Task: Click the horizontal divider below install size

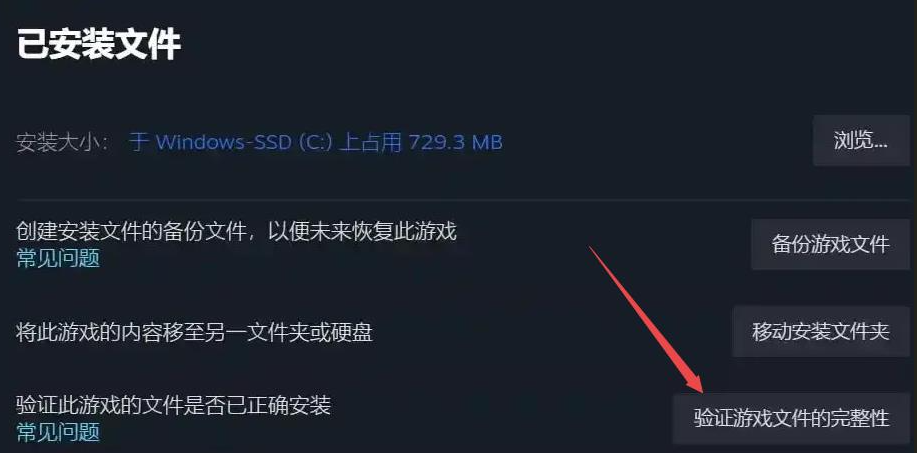Action: pyautogui.click(x=463, y=200)
